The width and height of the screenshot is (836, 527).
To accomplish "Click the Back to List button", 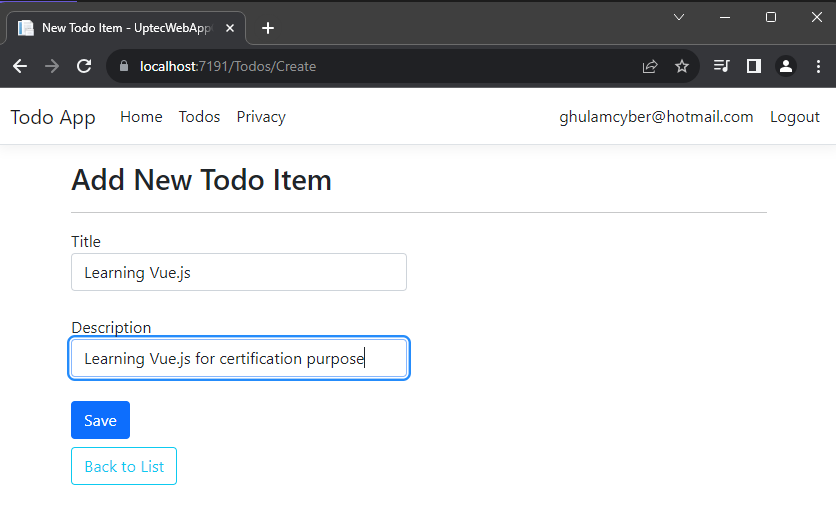I will [124, 466].
